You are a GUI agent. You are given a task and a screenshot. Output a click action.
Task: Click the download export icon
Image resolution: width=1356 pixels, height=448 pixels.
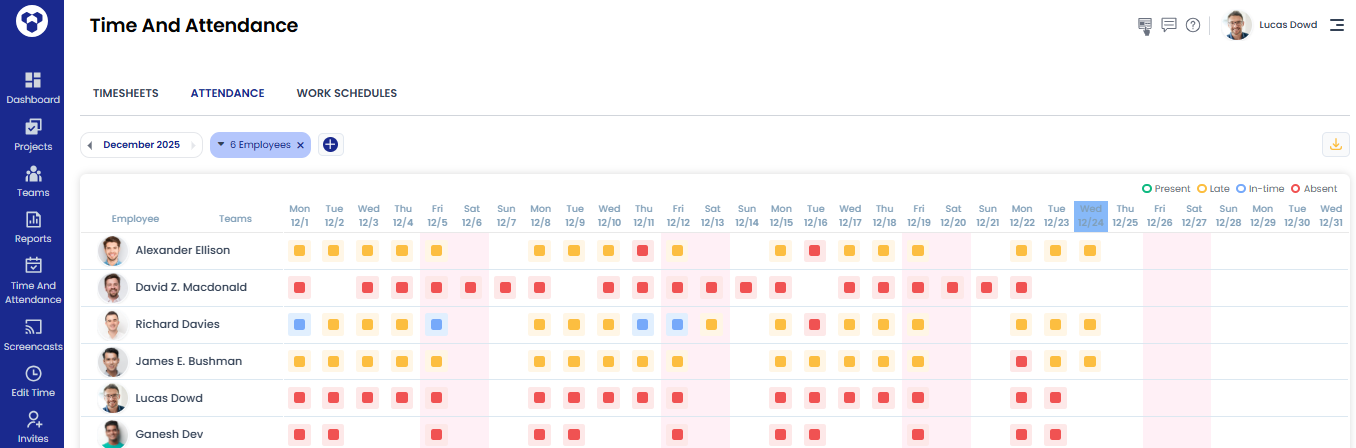coord(1335,145)
